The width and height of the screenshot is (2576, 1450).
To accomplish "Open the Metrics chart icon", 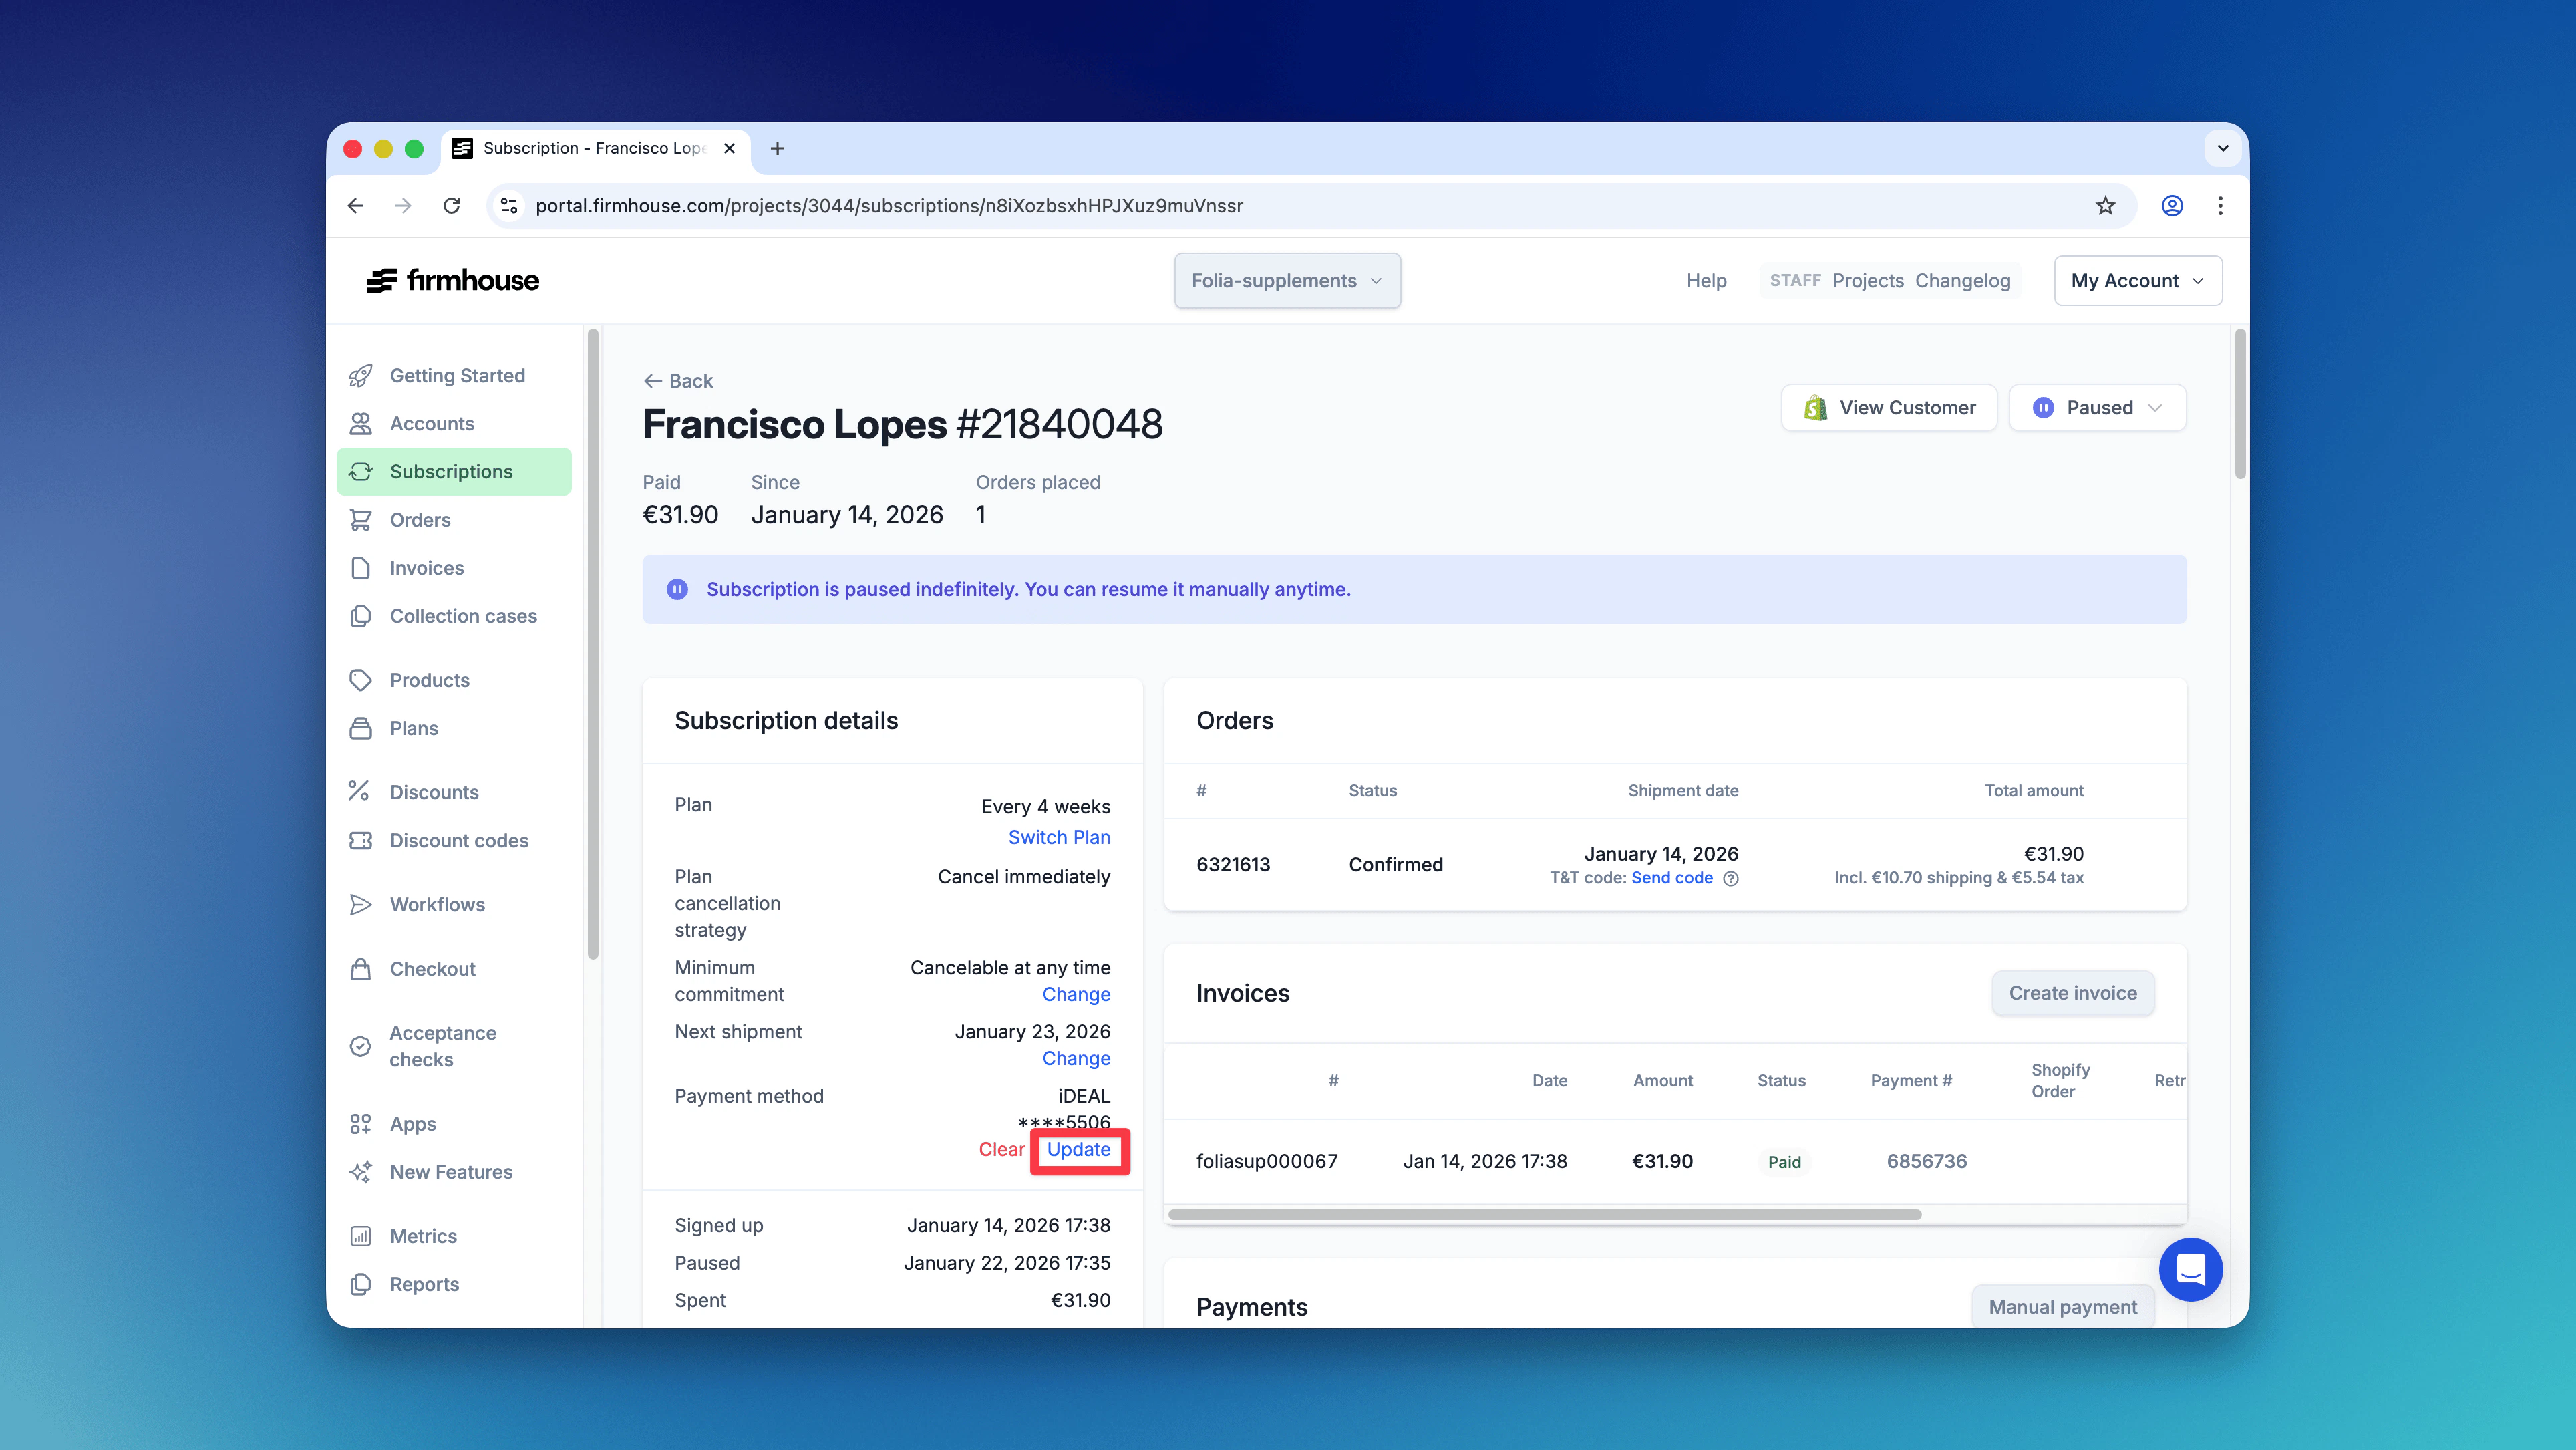I will click(362, 1236).
